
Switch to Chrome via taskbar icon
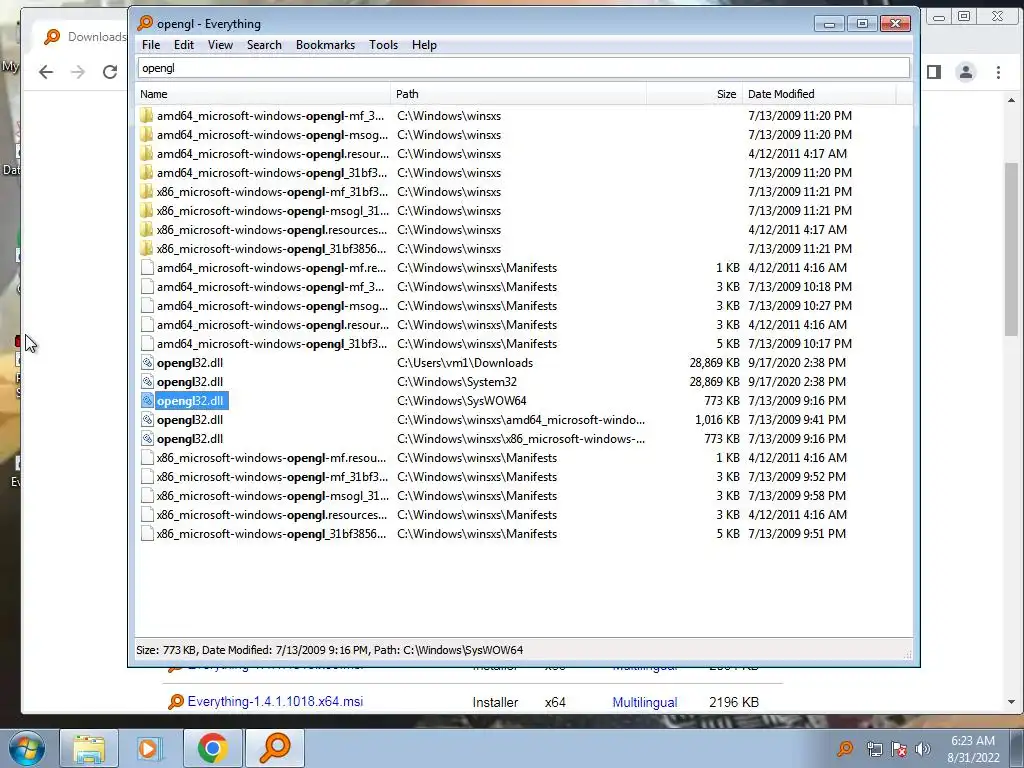212,748
